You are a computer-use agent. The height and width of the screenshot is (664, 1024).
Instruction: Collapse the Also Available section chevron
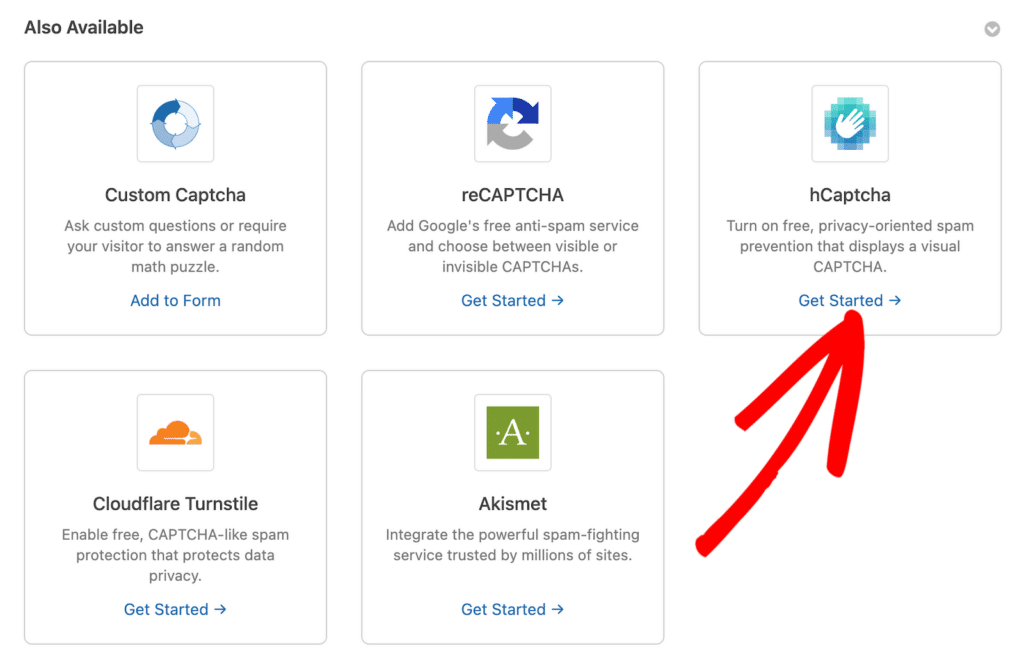pyautogui.click(x=992, y=29)
